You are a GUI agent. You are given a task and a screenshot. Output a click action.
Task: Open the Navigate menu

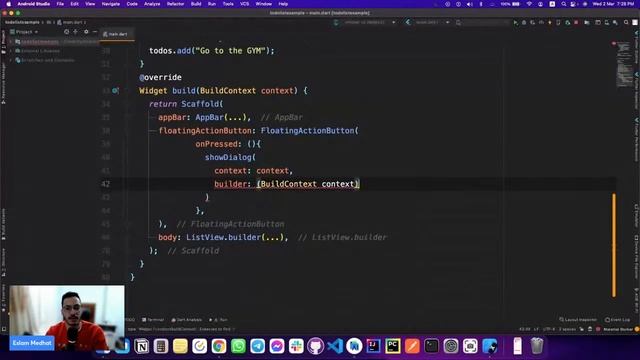click(x=111, y=4)
